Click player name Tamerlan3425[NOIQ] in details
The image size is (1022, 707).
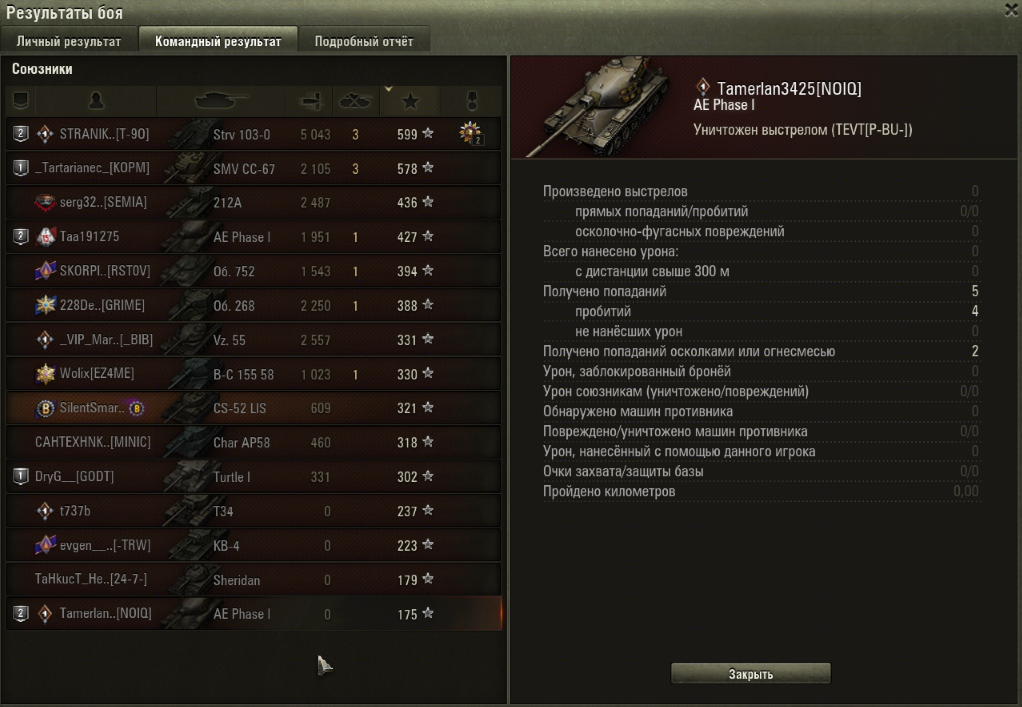pyautogui.click(x=789, y=89)
